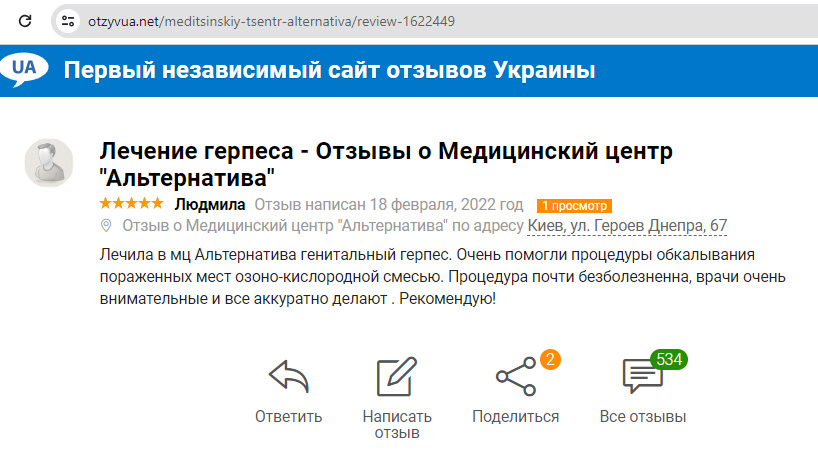Open Людмила's user avatar picture
818x461 pixels.
coord(49,163)
